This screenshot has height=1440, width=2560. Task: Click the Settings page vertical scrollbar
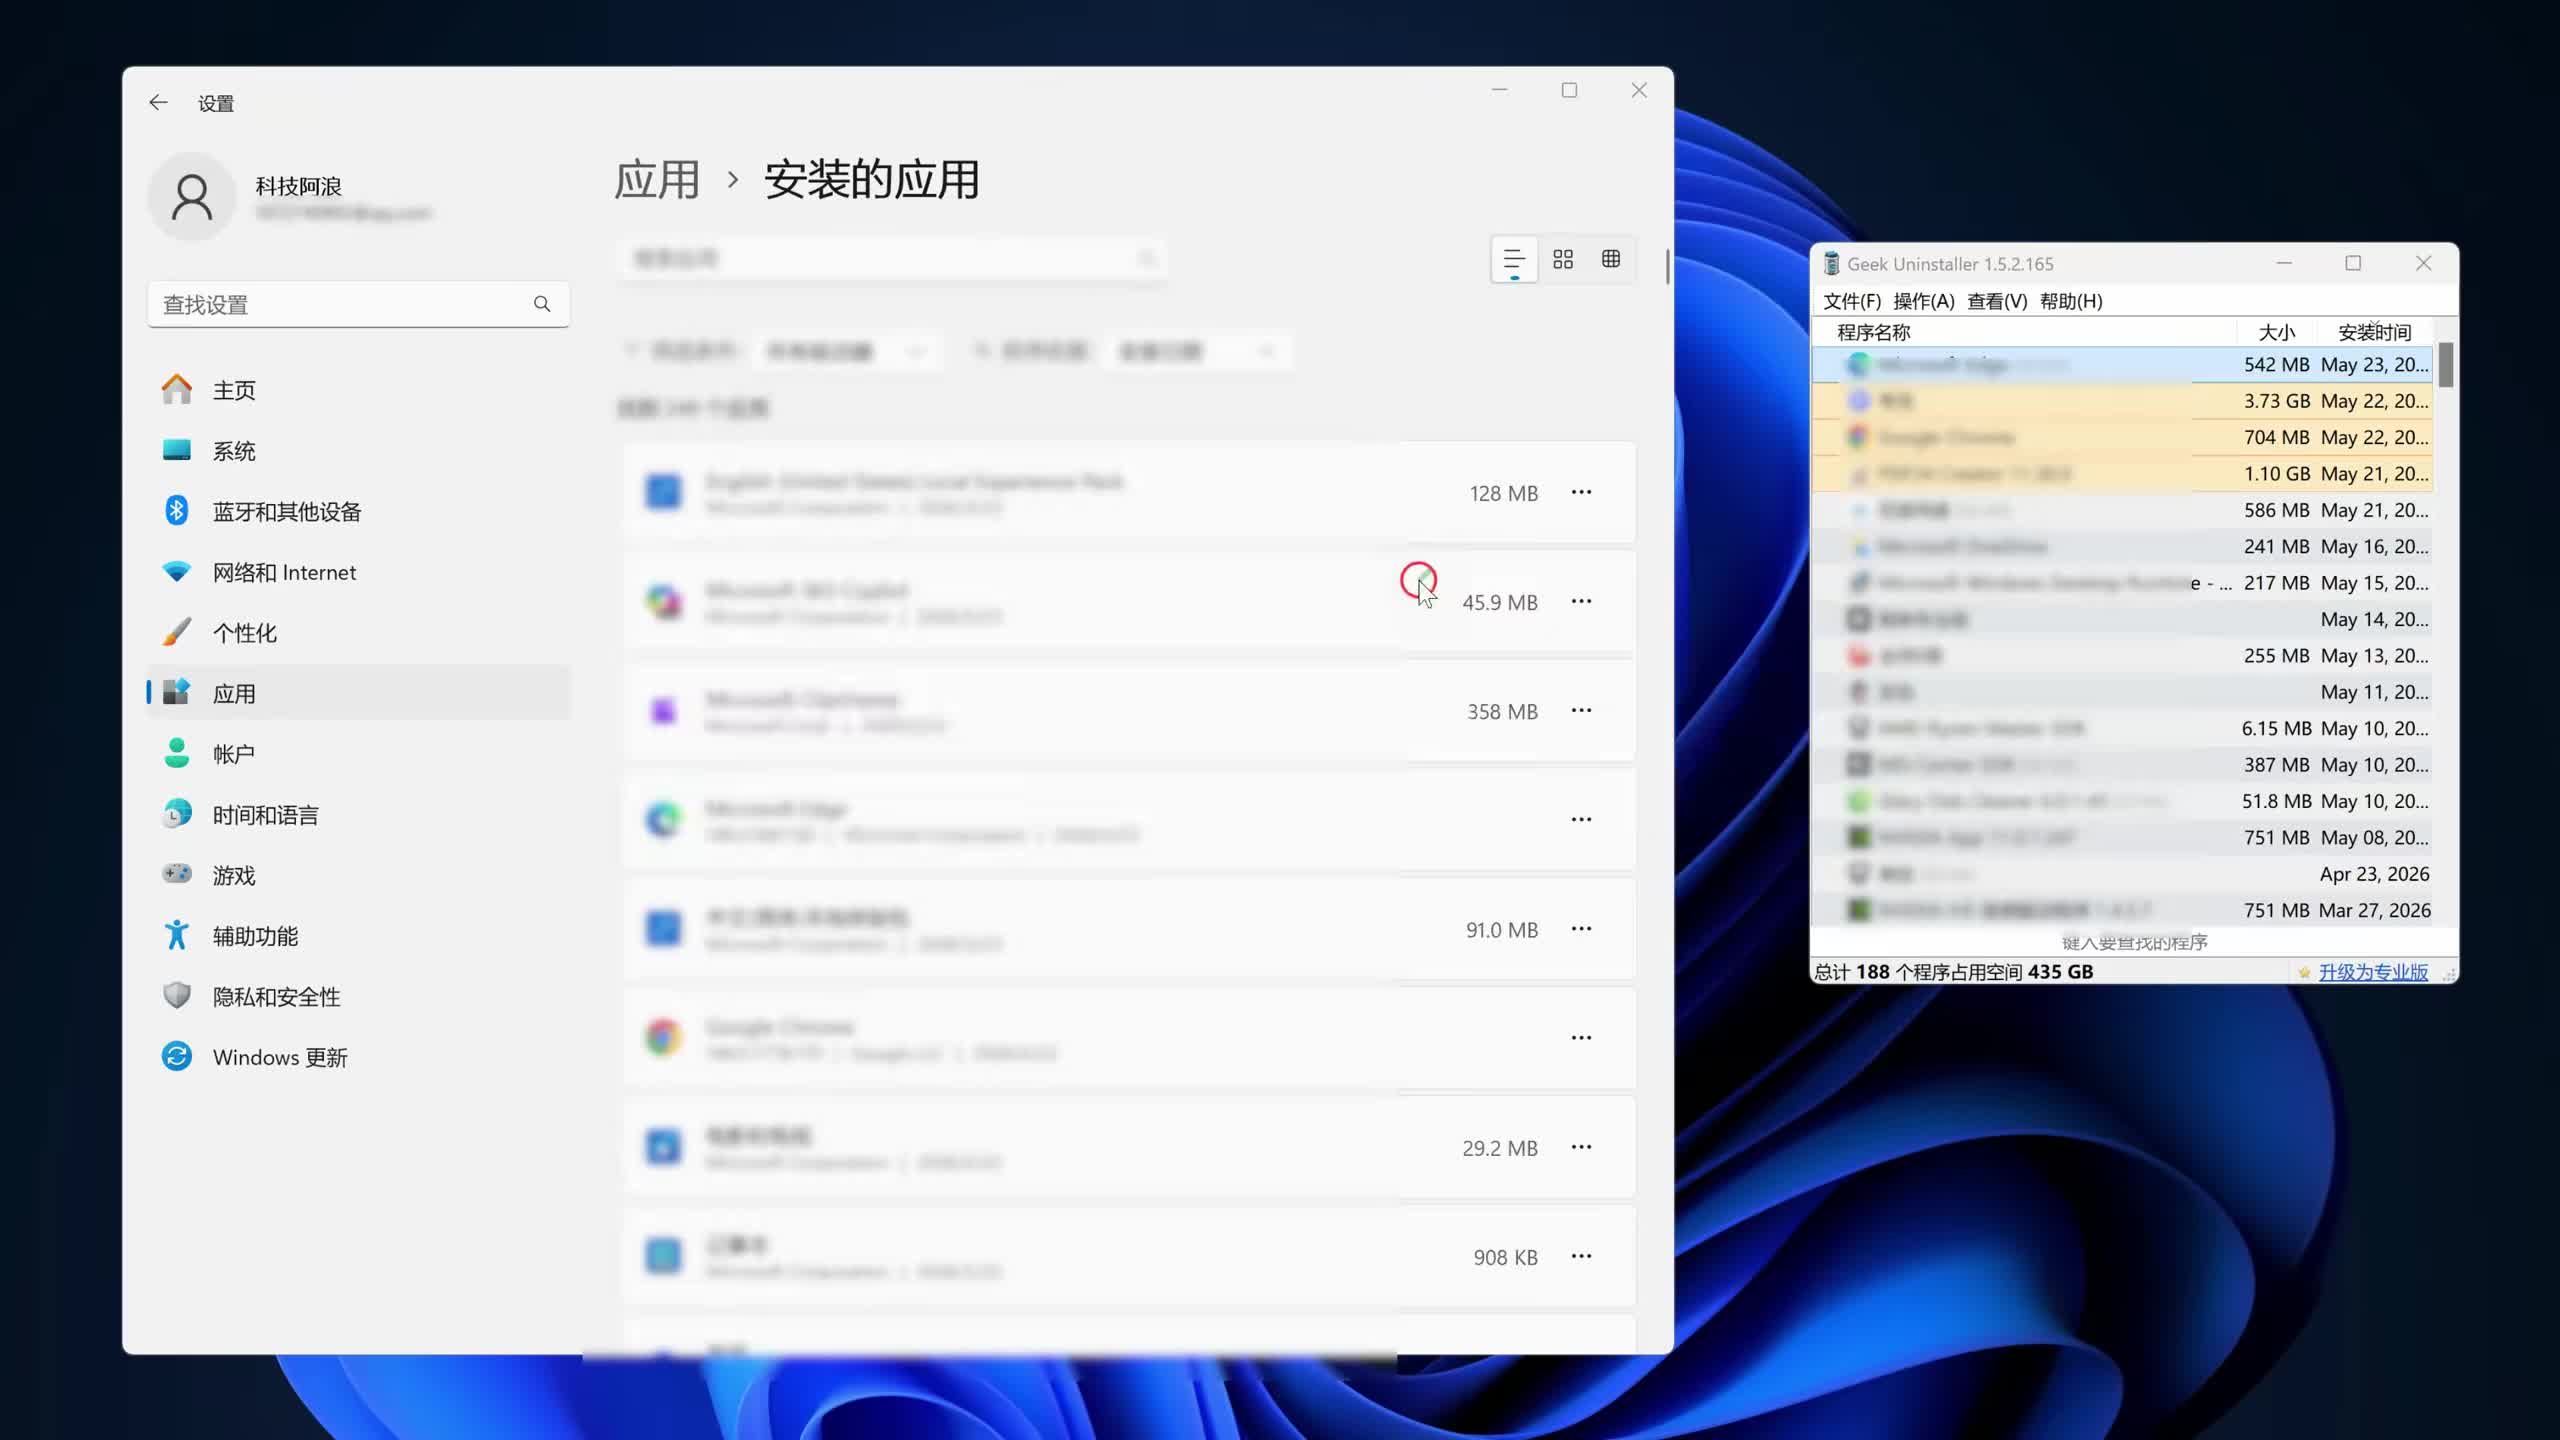(x=1667, y=266)
